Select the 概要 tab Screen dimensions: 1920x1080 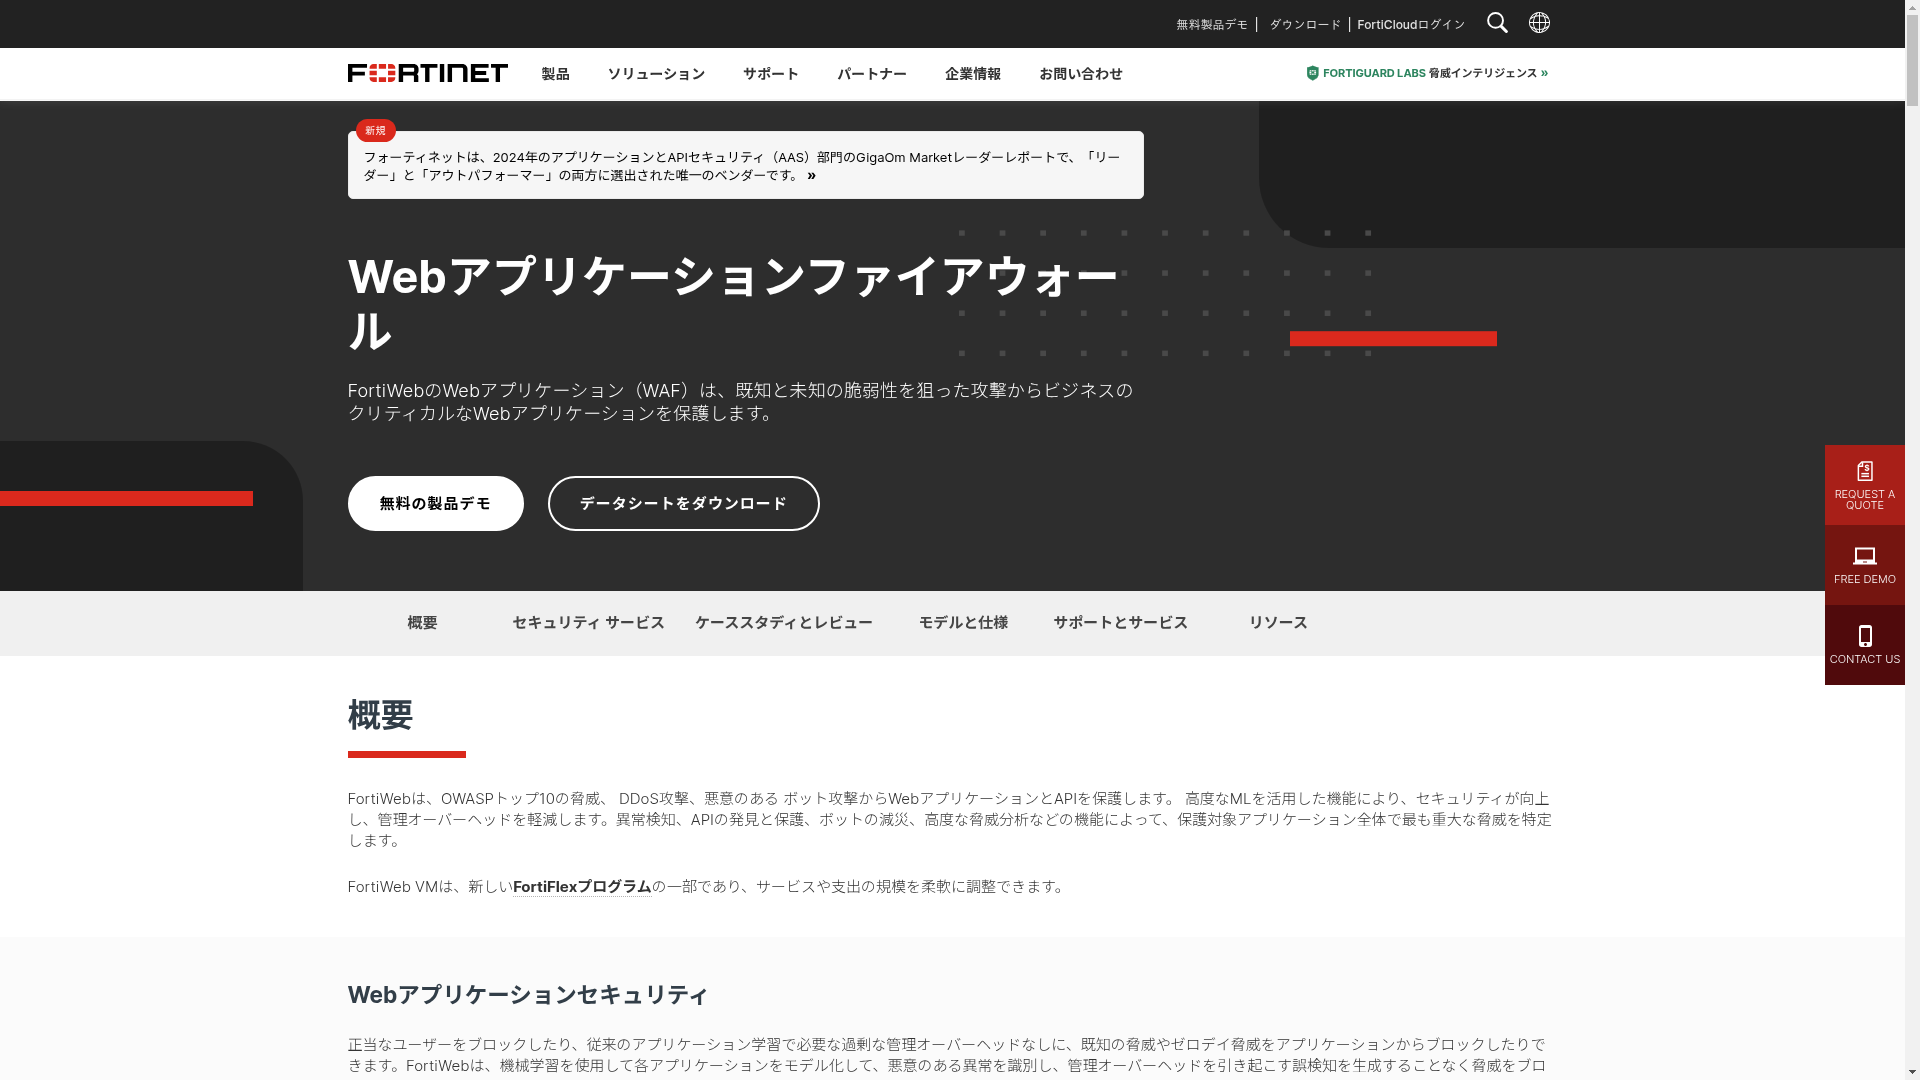(422, 623)
